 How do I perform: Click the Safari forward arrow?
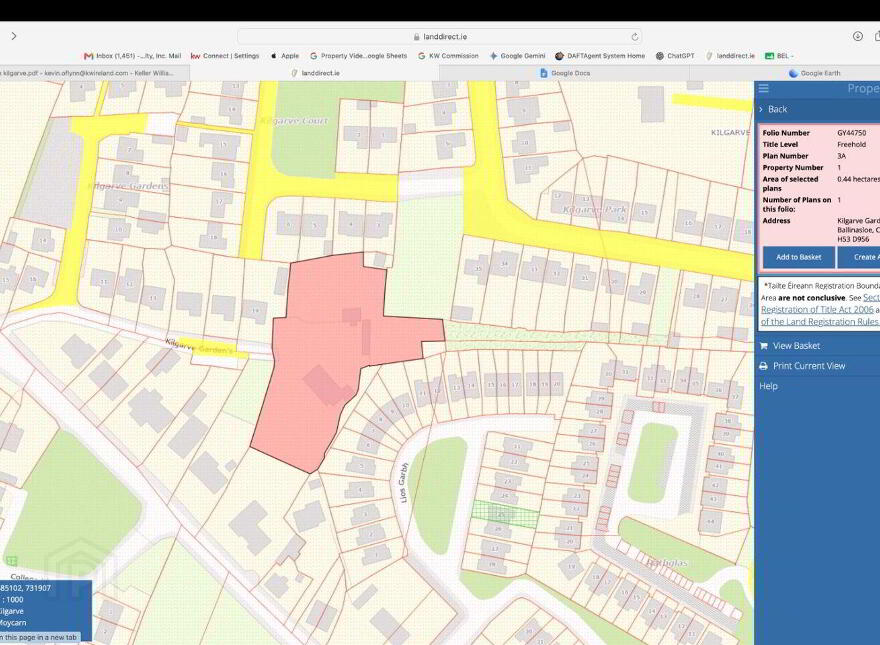click(x=13, y=36)
